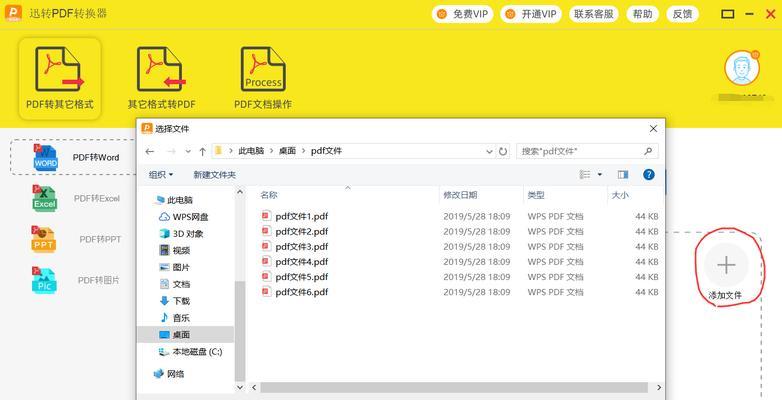This screenshot has width=782, height=400.
Task: Toggle the preview pane icon
Action: [623, 175]
